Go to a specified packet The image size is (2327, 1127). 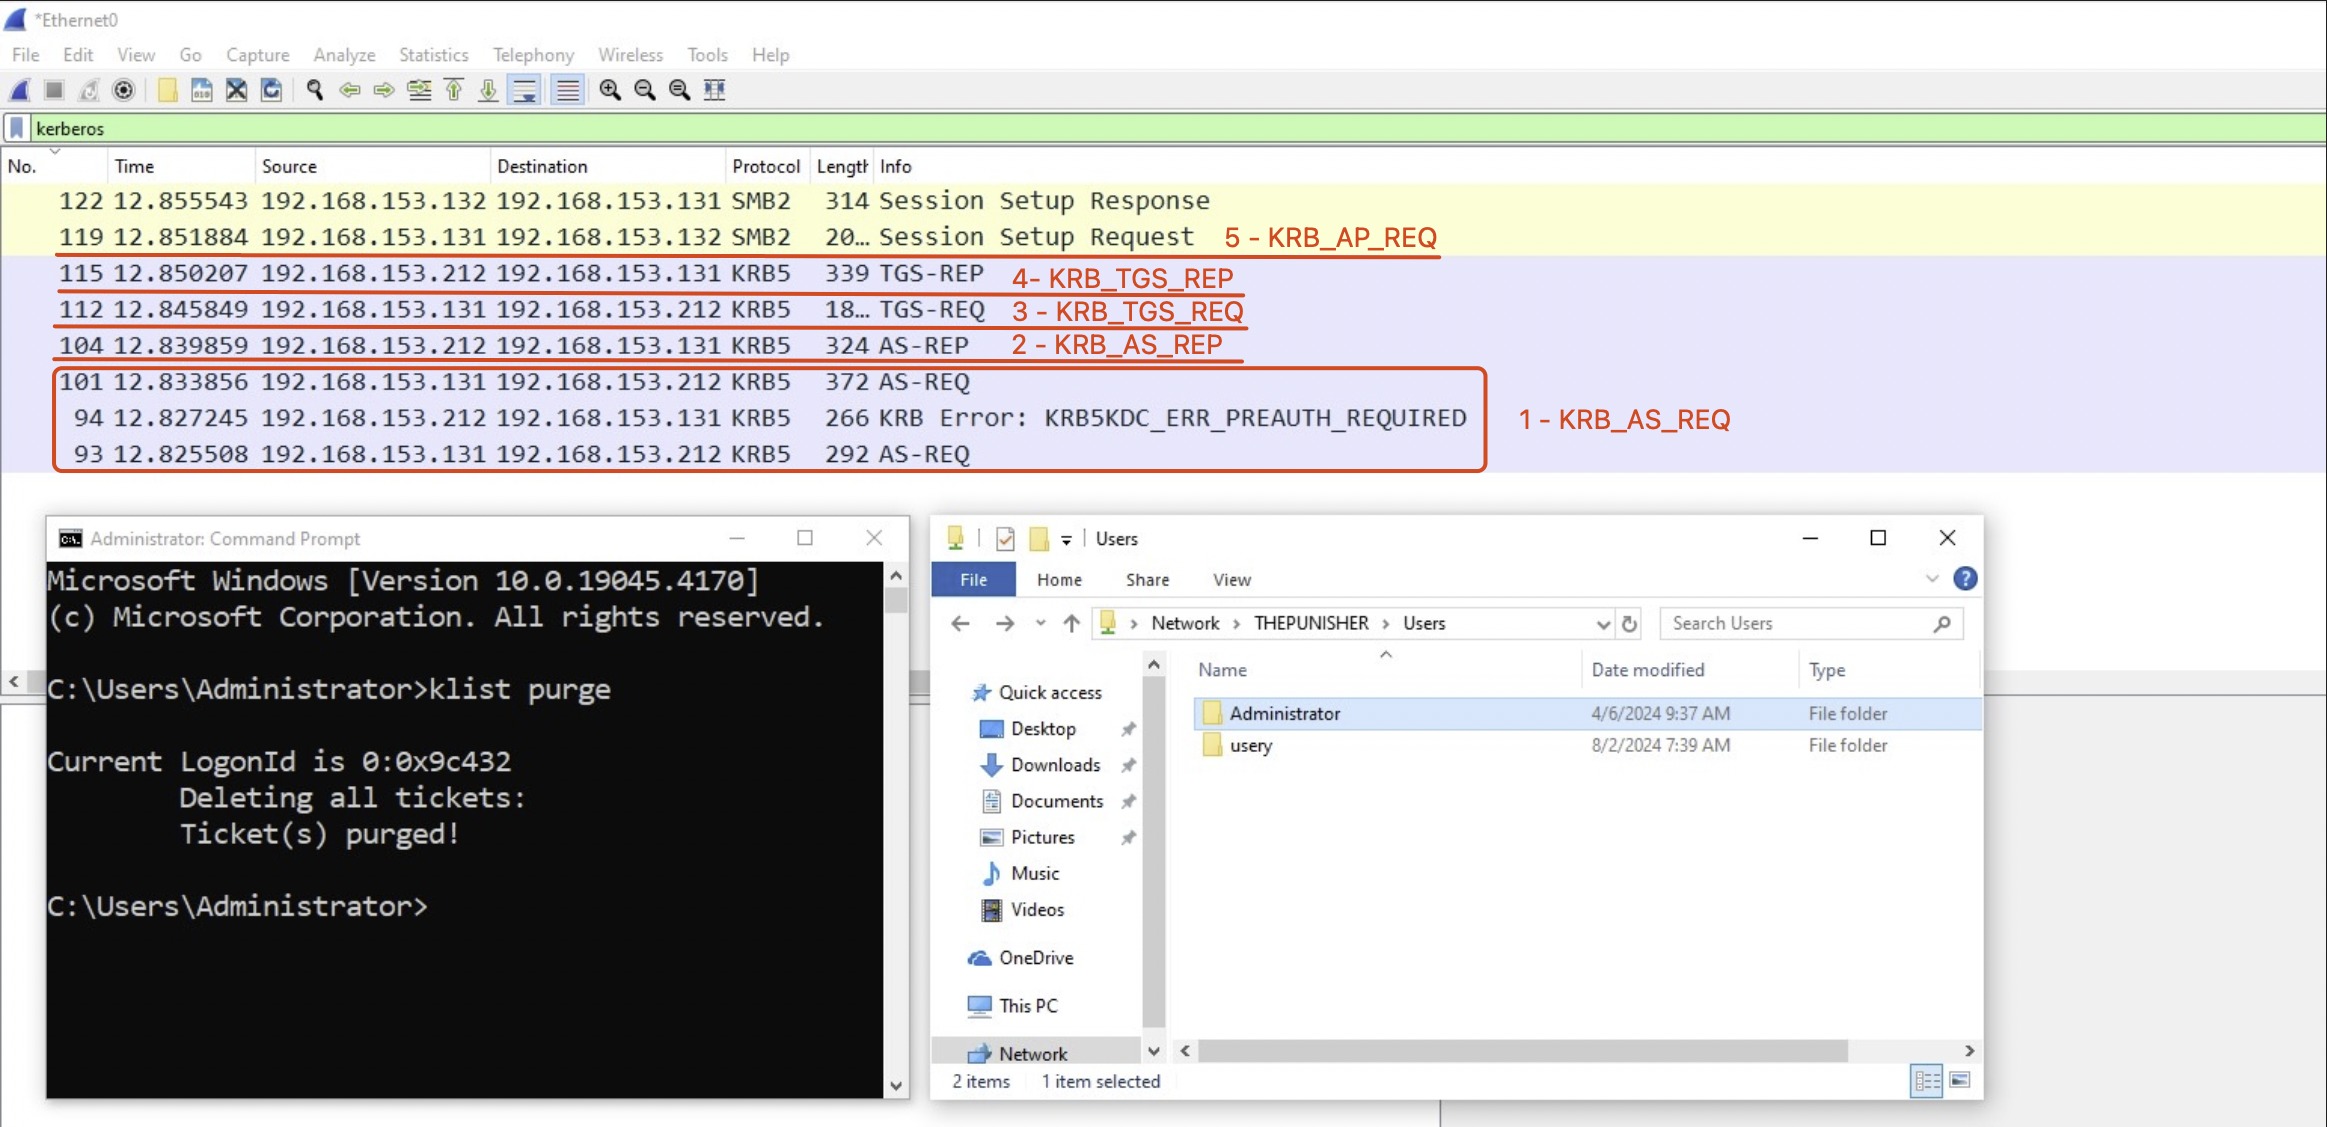point(419,91)
